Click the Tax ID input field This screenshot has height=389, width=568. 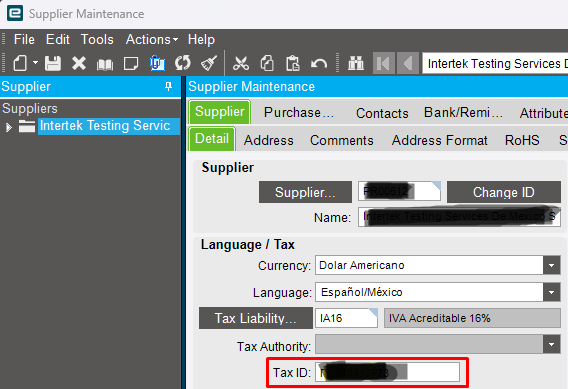pyautogui.click(x=387, y=372)
